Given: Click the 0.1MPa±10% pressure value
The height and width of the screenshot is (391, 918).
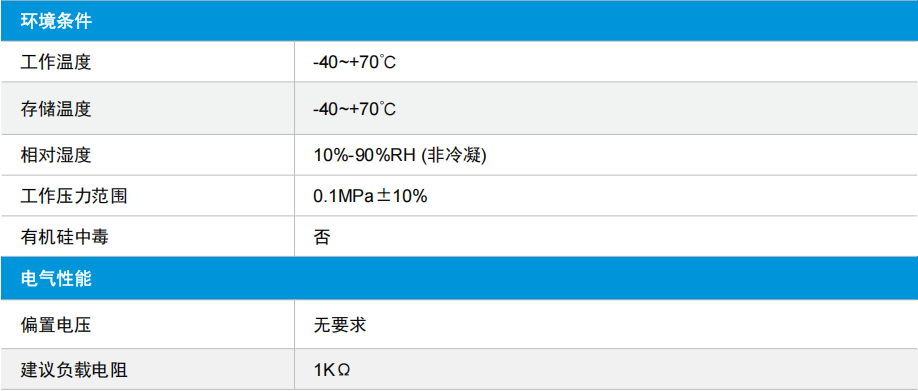Looking at the screenshot, I should coord(370,196).
